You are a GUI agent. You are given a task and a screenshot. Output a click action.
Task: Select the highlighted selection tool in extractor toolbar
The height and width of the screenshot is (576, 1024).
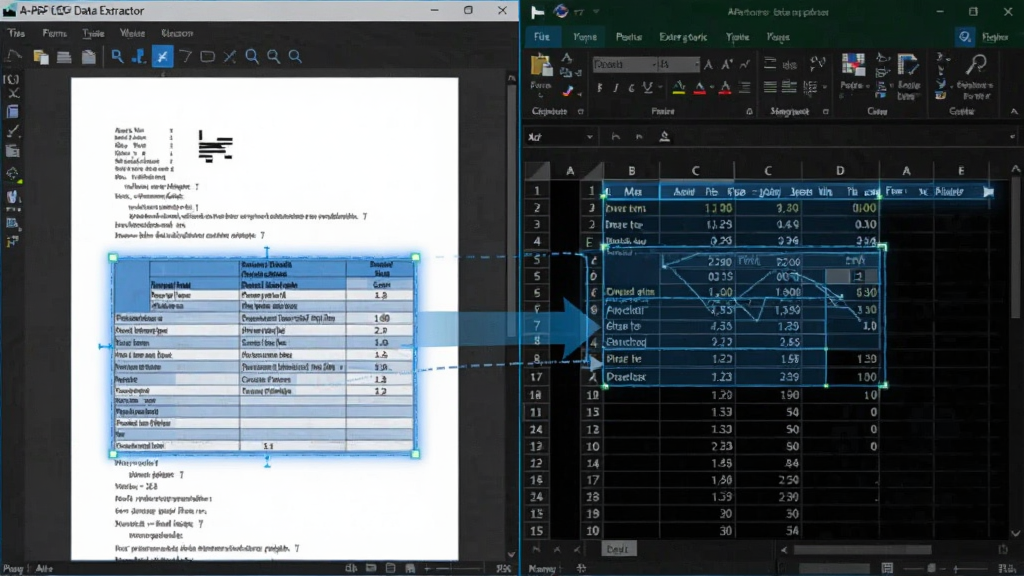pyautogui.click(x=162, y=57)
